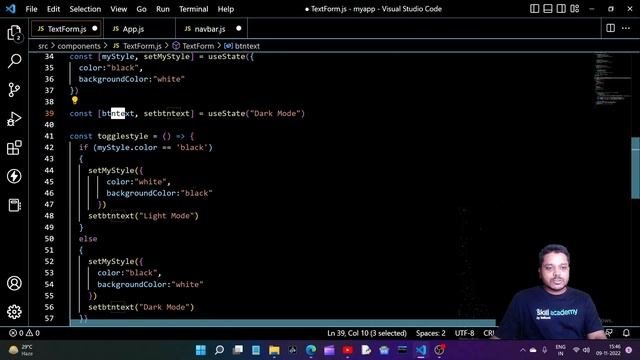Click 'togglestyle' on line 41
The image size is (640, 360).
click(x=123, y=136)
